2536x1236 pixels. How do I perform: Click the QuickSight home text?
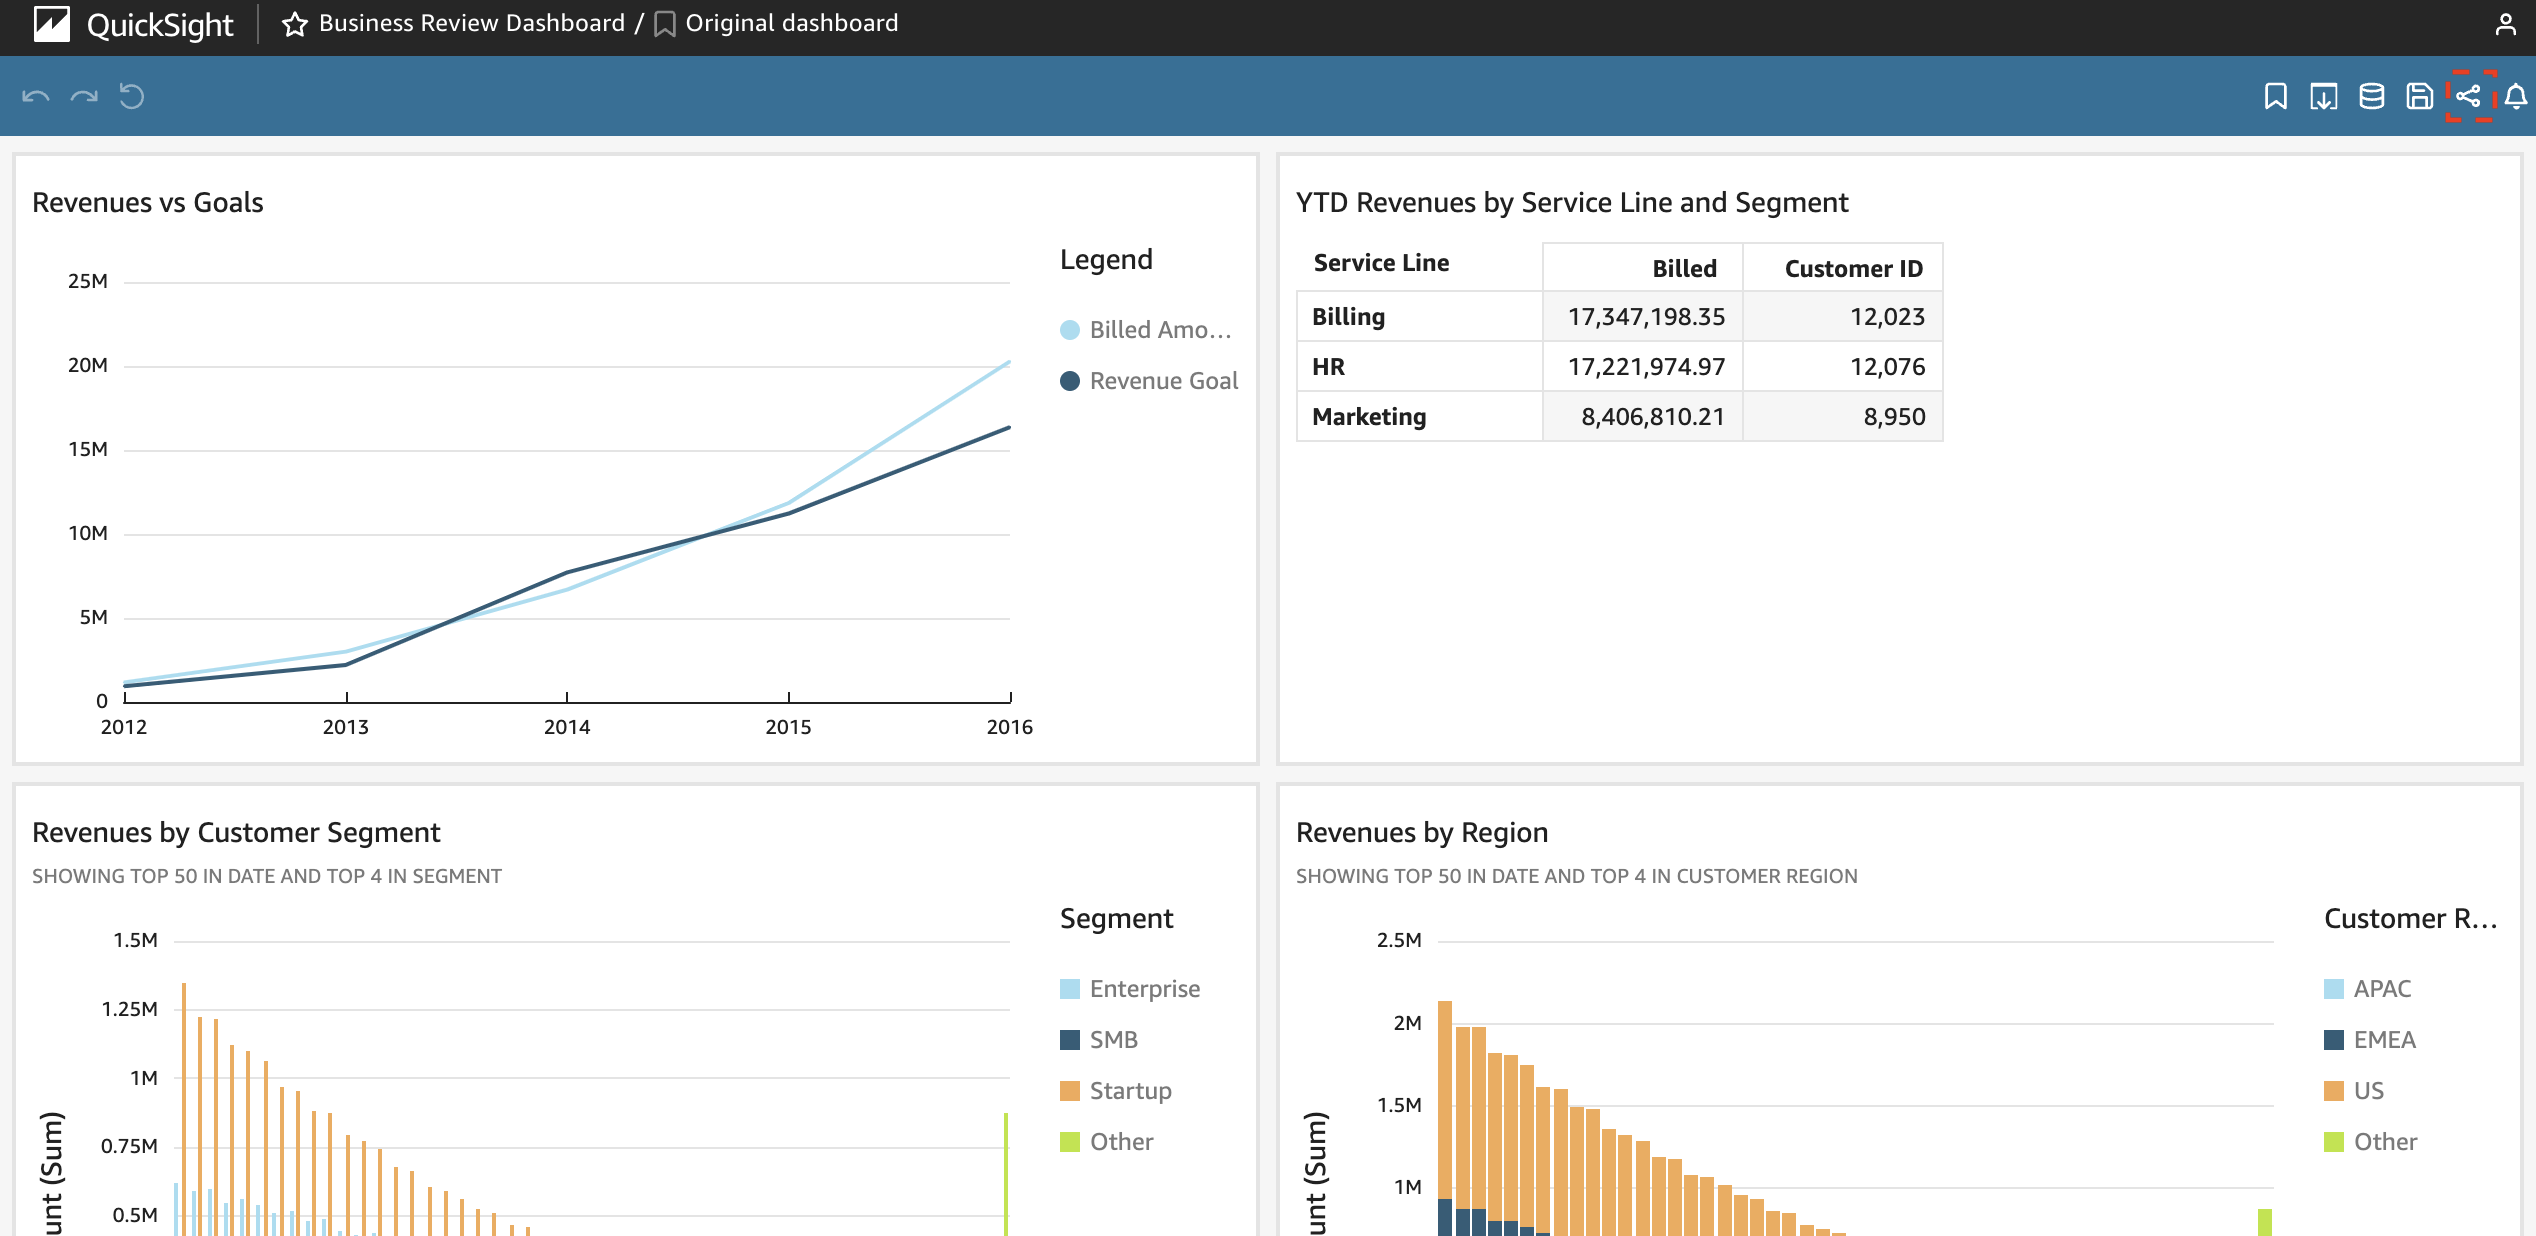(x=160, y=25)
